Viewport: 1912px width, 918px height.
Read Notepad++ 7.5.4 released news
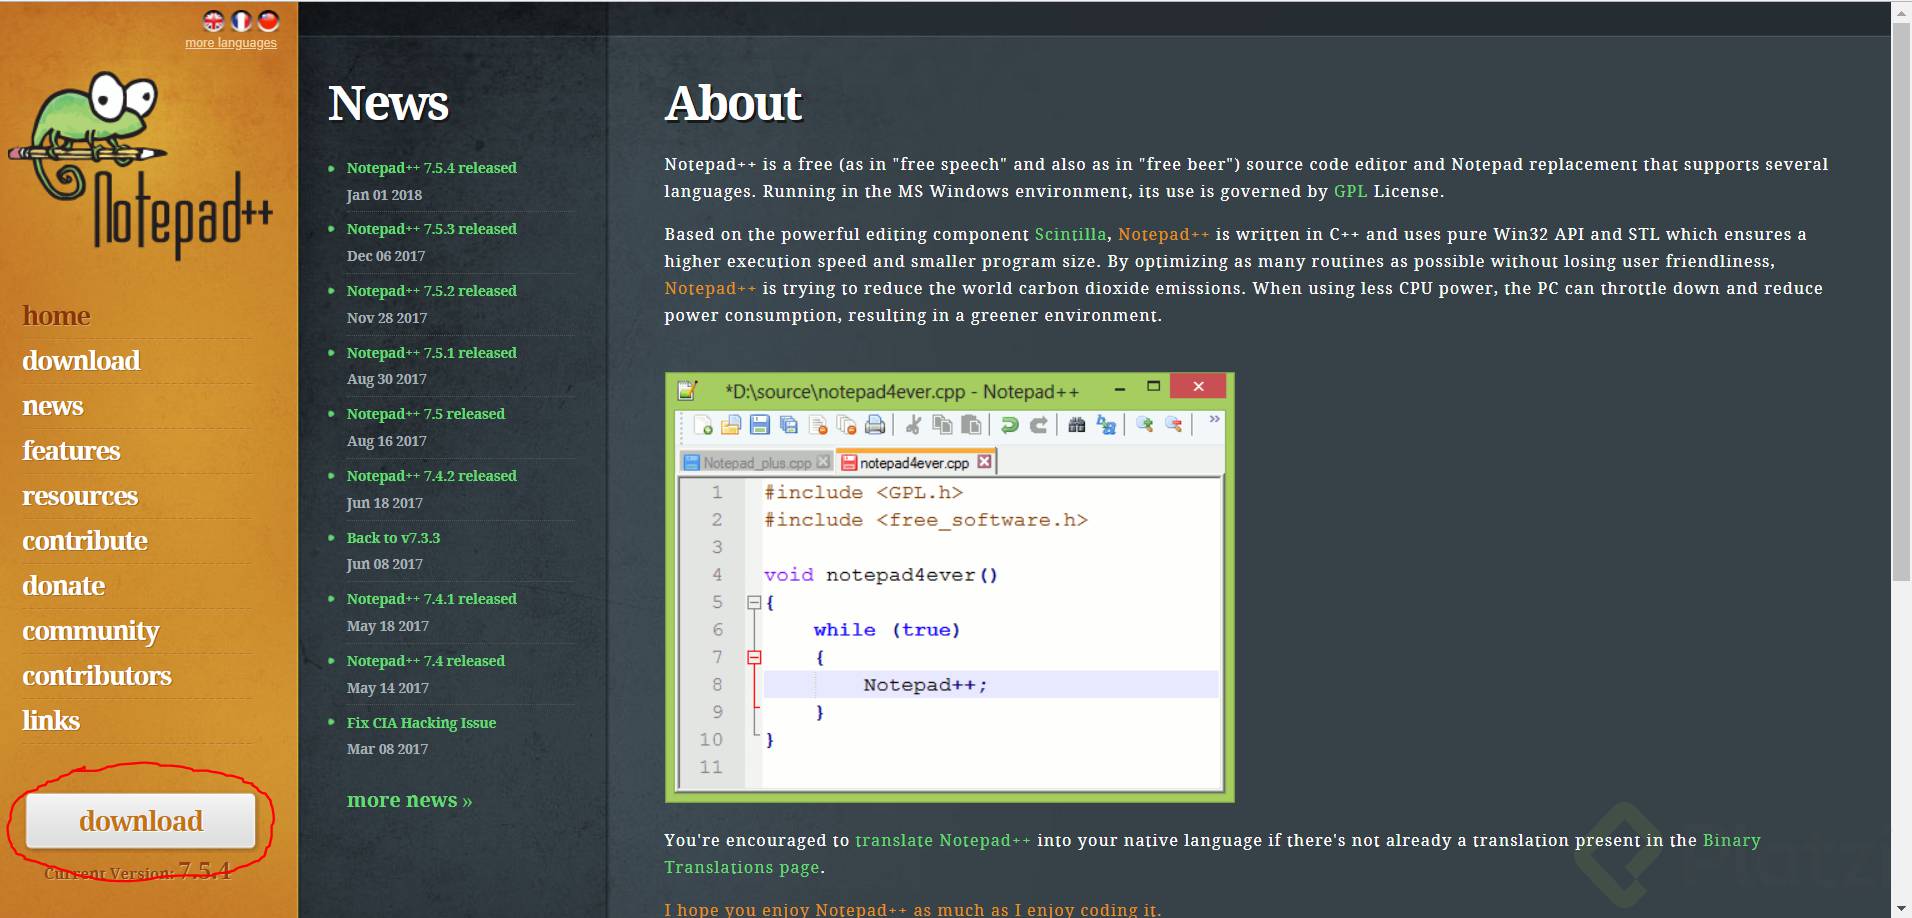pos(432,168)
